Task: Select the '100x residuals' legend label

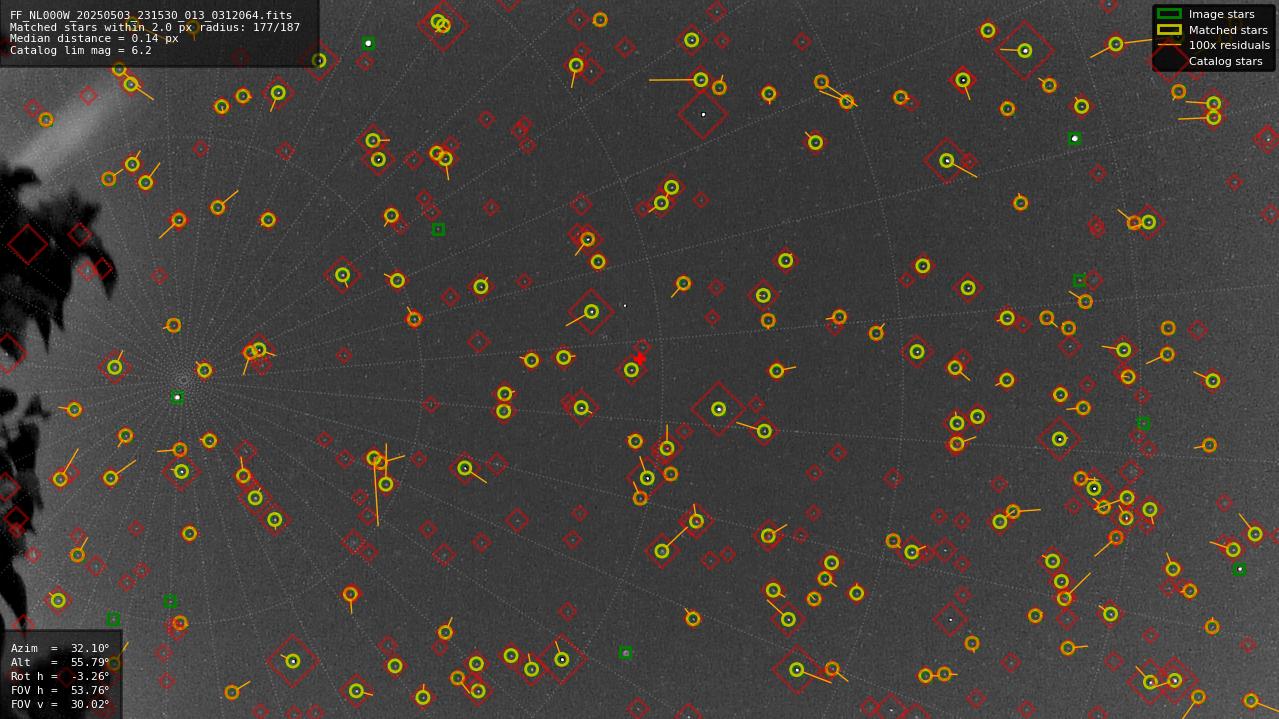Action: pyautogui.click(x=1229, y=46)
